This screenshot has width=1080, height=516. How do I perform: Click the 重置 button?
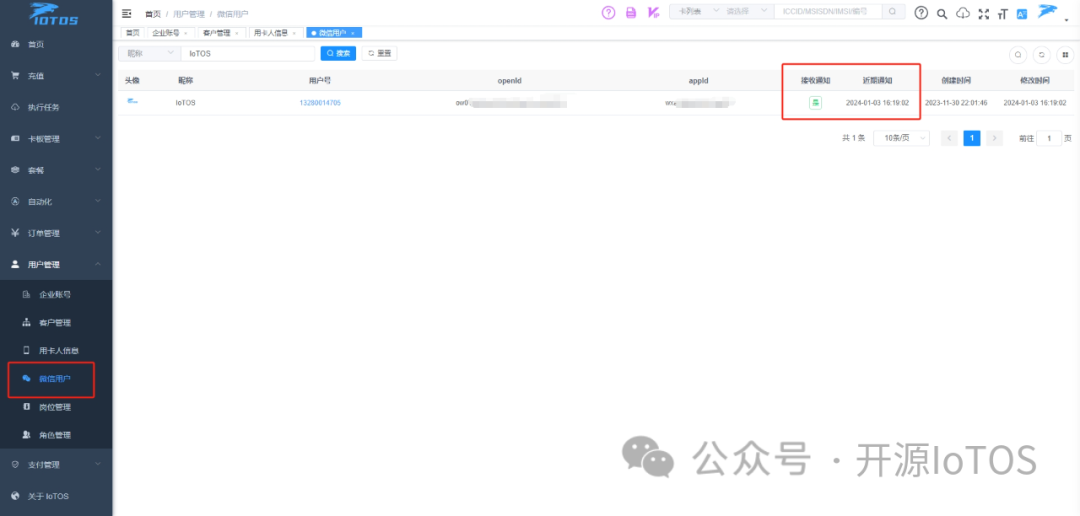point(380,53)
